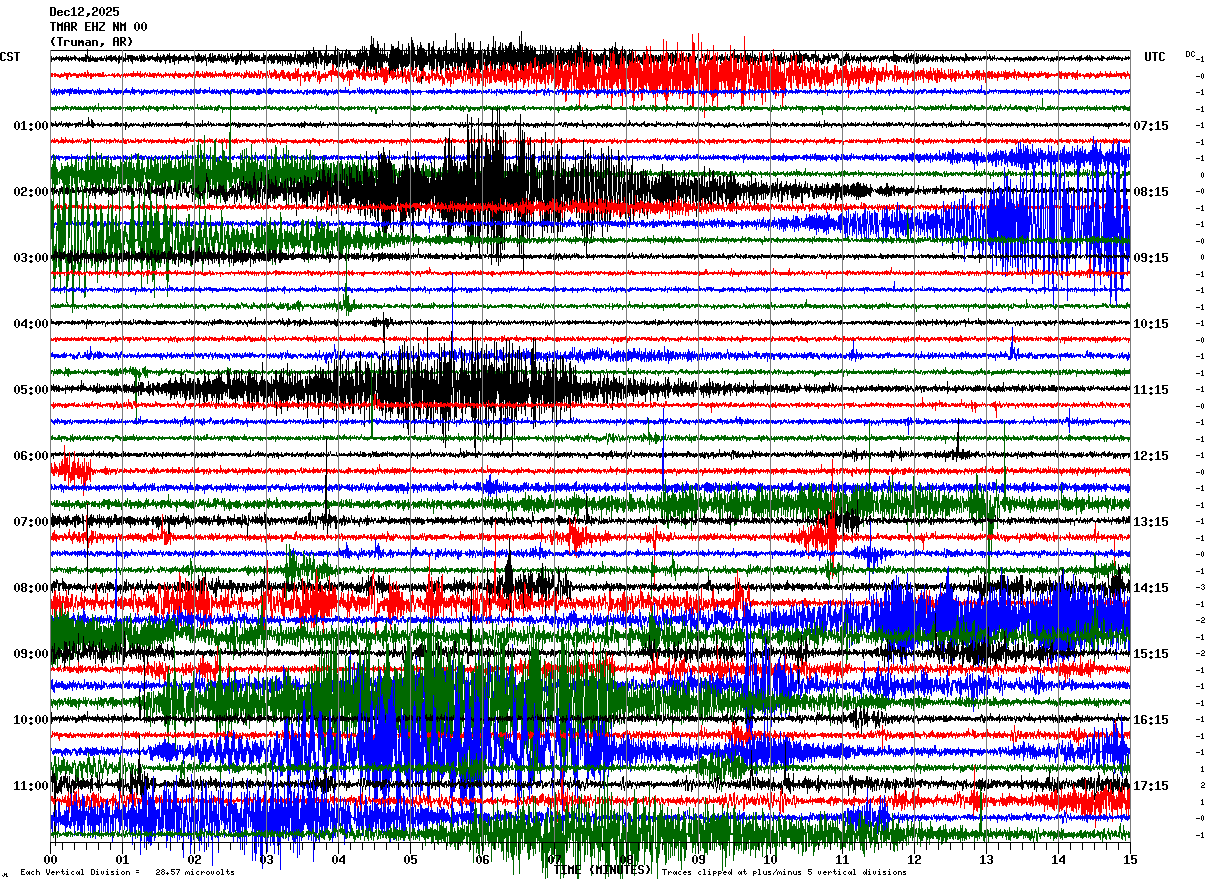This screenshot has width=1210, height=886.
Task: Click the 07:15 UTC time label
Action: 1151,126
